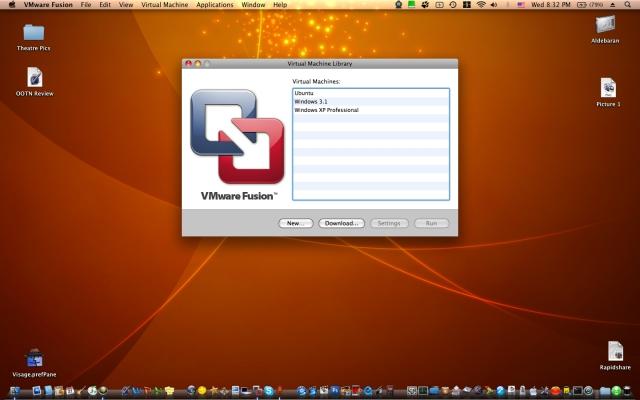This screenshot has height=400, width=640.
Task: Open the Trash in the Dock
Action: 627,391
